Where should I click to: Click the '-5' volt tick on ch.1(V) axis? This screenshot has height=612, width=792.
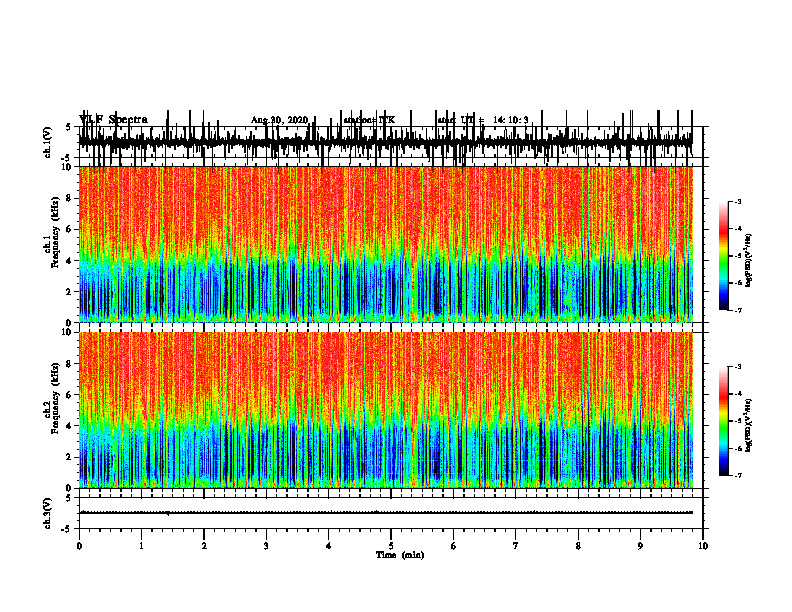tap(67, 158)
